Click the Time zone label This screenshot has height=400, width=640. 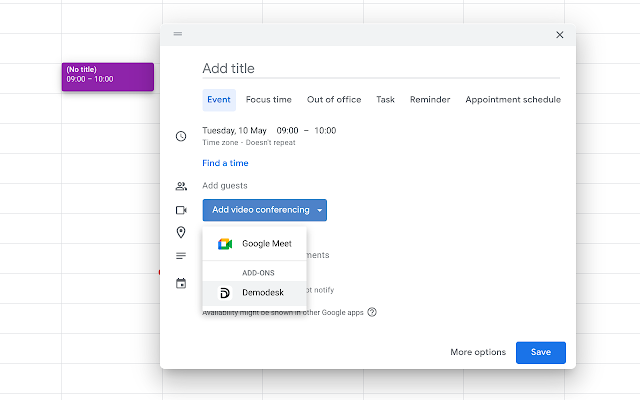[220, 142]
